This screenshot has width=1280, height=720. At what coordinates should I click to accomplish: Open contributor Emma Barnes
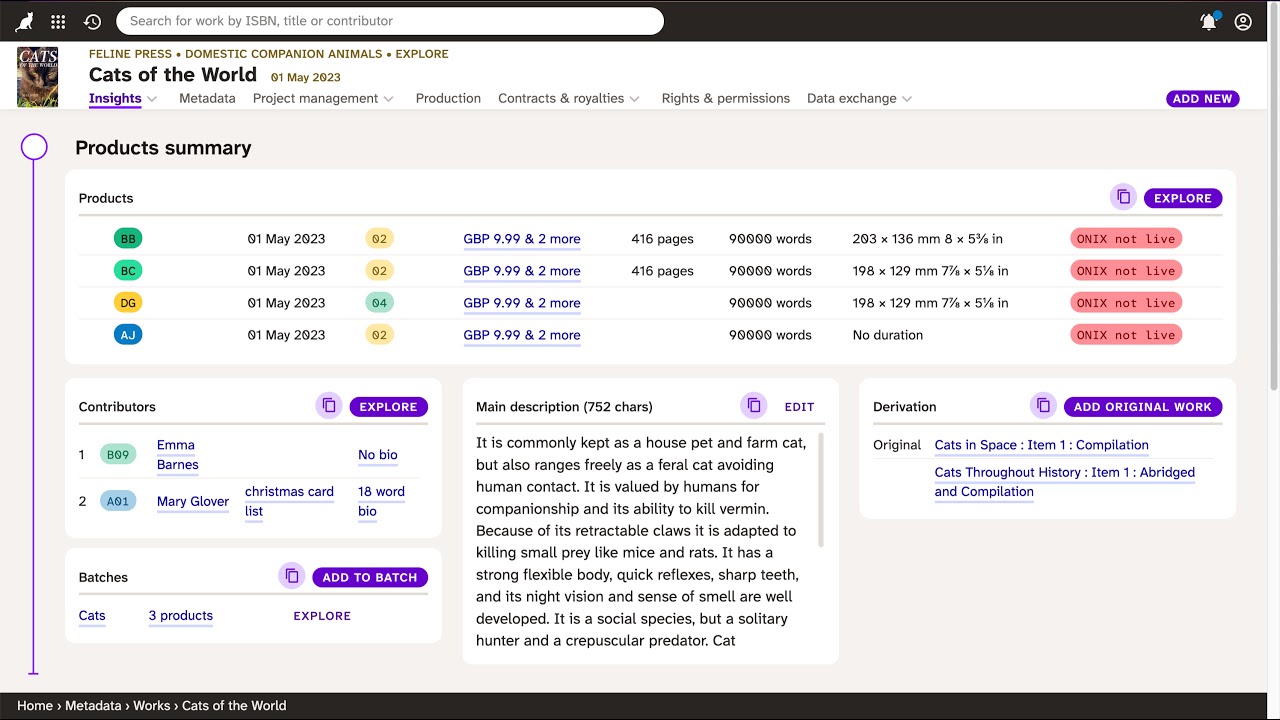click(x=178, y=455)
